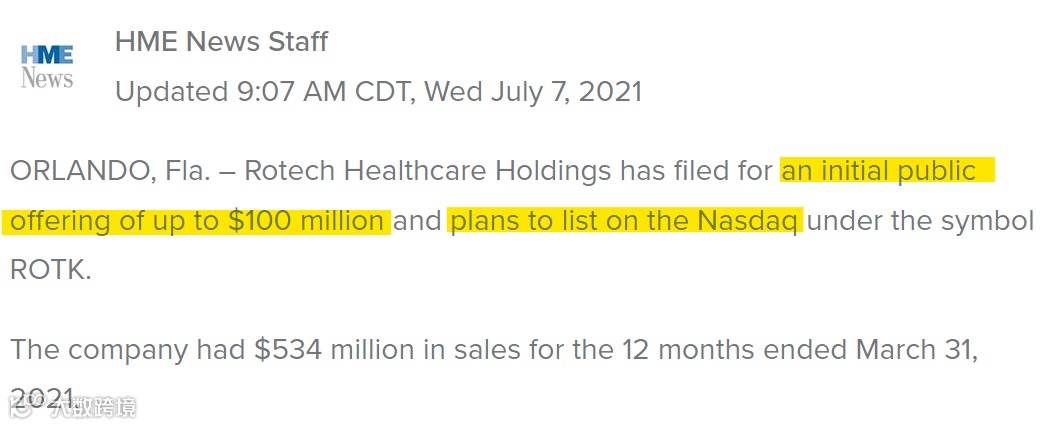The width and height of the screenshot is (1048, 426).
Task: Click the HME News logo
Action: coord(47,67)
